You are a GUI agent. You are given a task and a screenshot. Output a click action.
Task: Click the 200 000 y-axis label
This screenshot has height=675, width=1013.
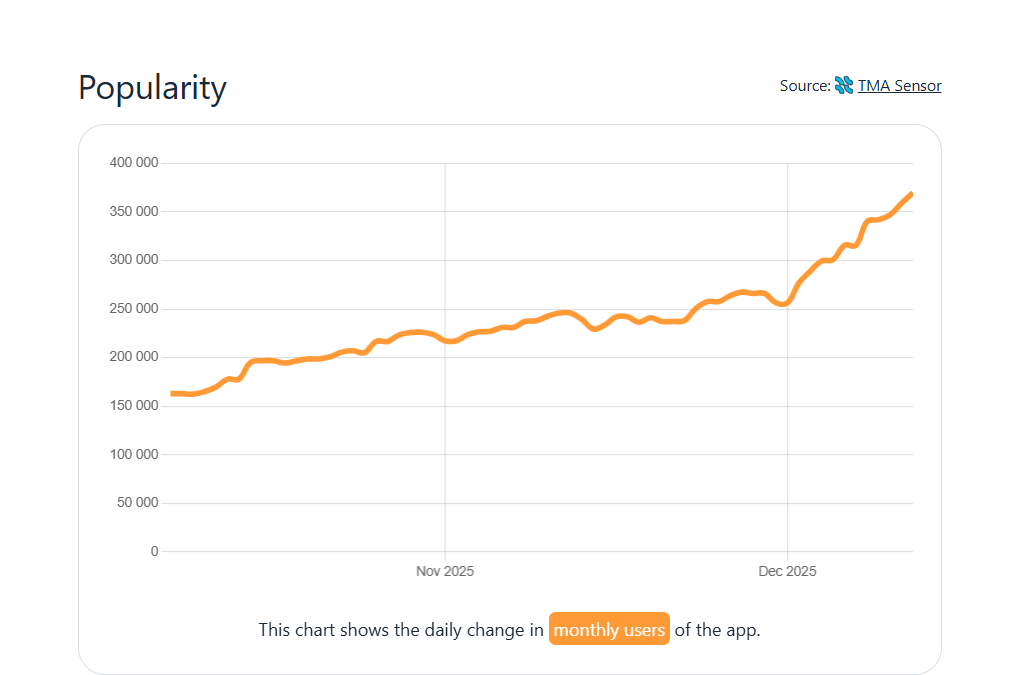[x=133, y=357]
